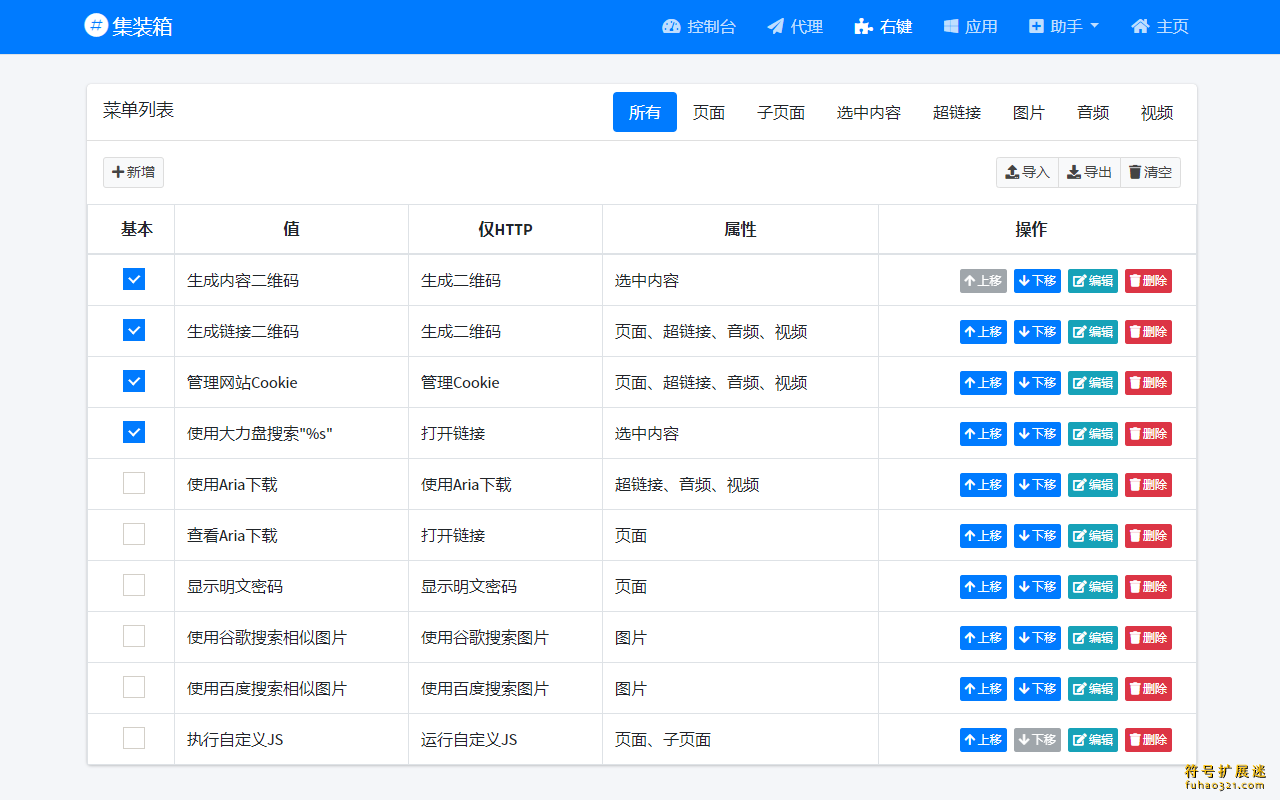Edit the 生成内容二维码 row
Image resolution: width=1280 pixels, height=800 pixels.
pos(1093,281)
